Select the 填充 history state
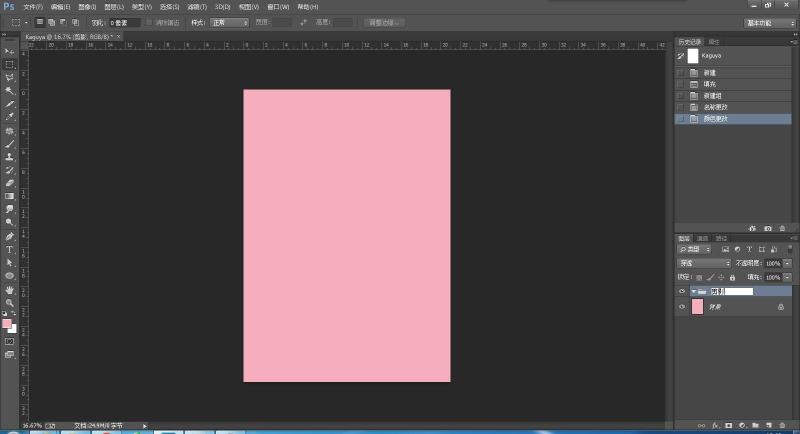The width and height of the screenshot is (800, 434). pos(734,84)
